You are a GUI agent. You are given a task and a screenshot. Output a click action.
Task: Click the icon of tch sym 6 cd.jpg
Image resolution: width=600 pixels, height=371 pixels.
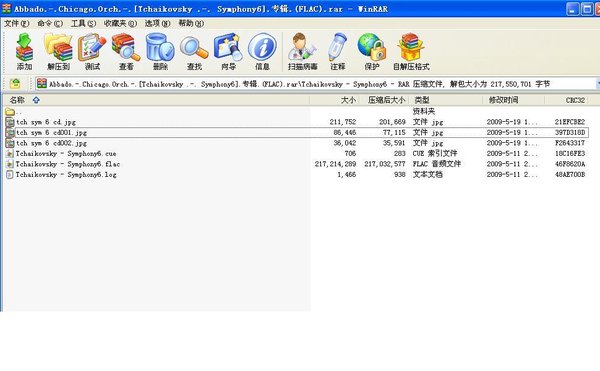pos(10,122)
